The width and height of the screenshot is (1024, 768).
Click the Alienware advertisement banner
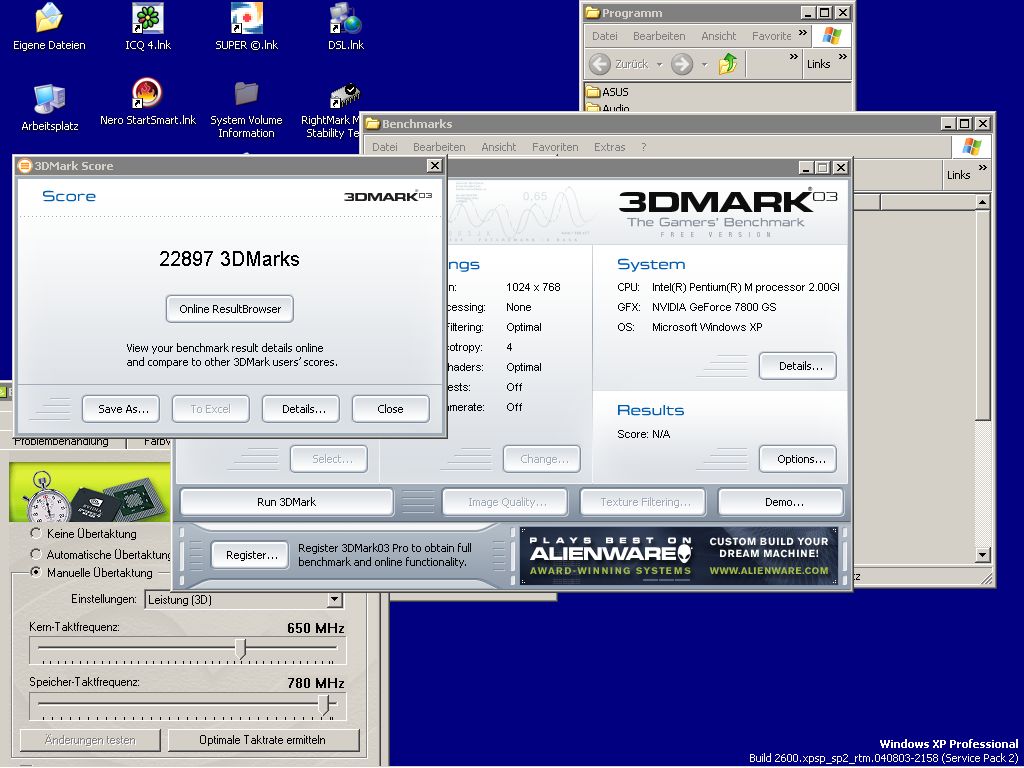pos(679,556)
